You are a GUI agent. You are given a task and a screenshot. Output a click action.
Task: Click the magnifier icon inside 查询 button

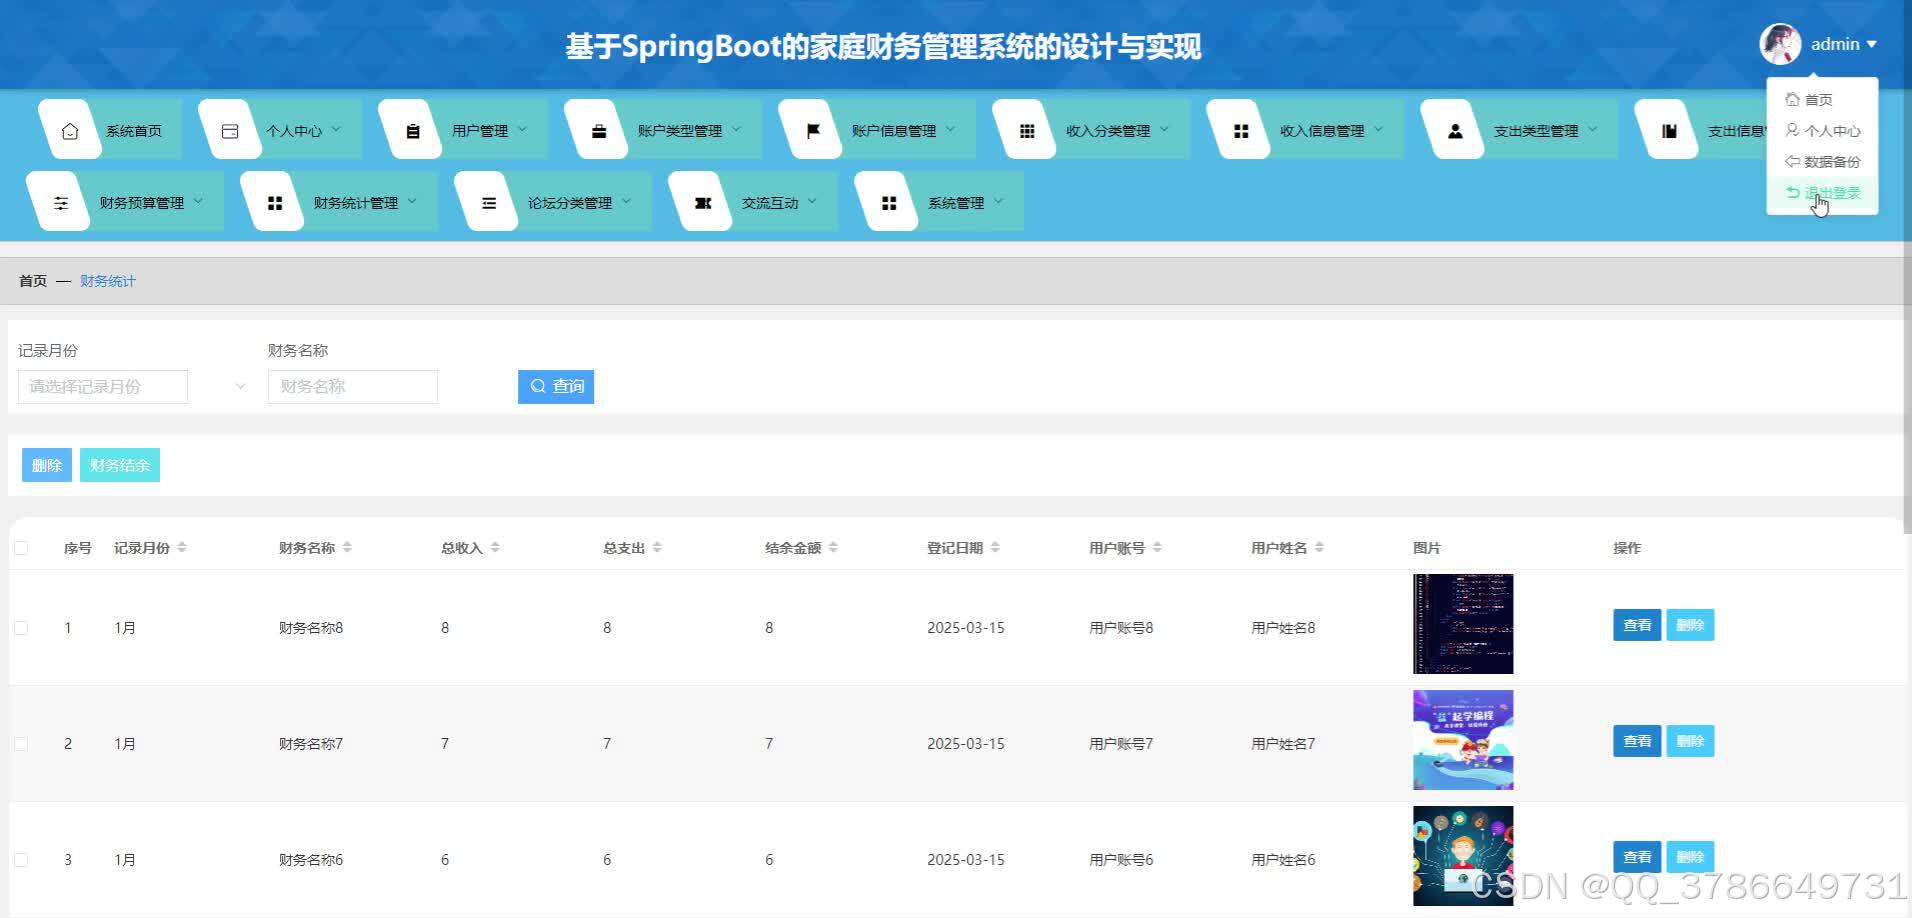[x=537, y=386]
